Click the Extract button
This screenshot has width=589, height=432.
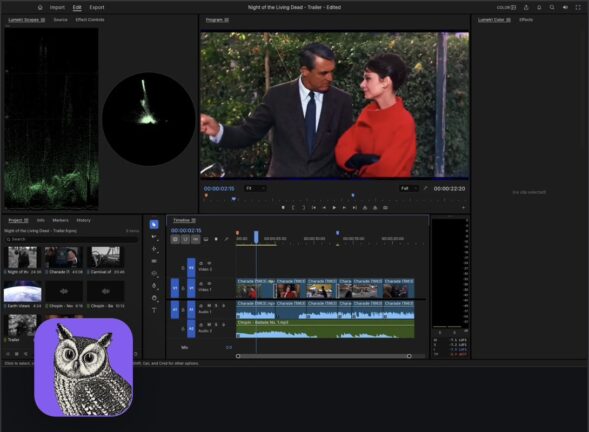(375, 207)
